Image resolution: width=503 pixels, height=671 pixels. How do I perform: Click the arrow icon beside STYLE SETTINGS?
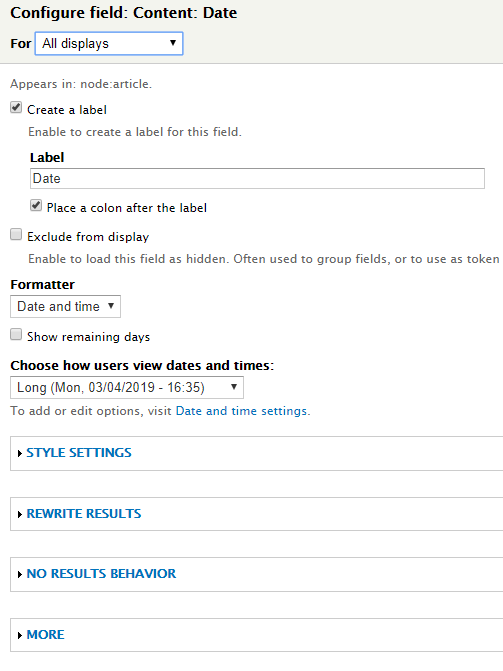click(x=20, y=454)
